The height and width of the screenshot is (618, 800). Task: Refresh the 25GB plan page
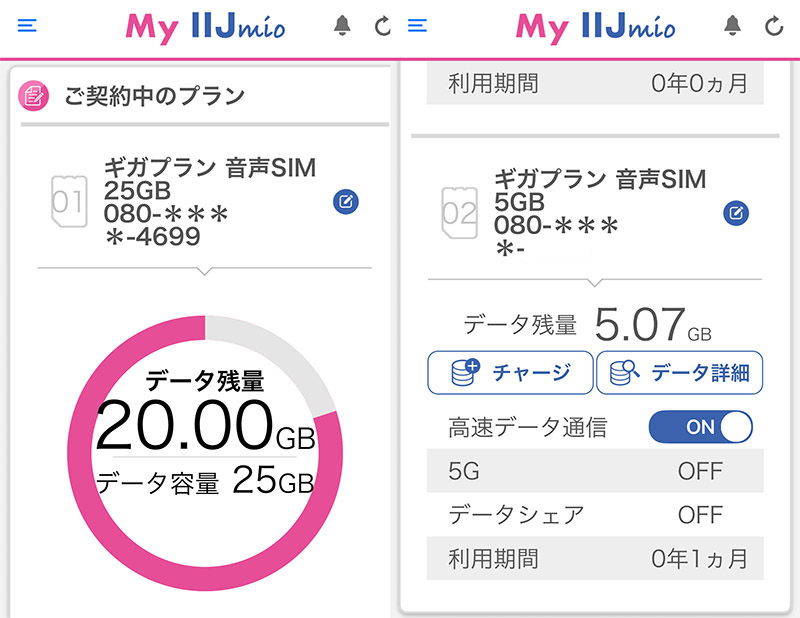point(382,27)
